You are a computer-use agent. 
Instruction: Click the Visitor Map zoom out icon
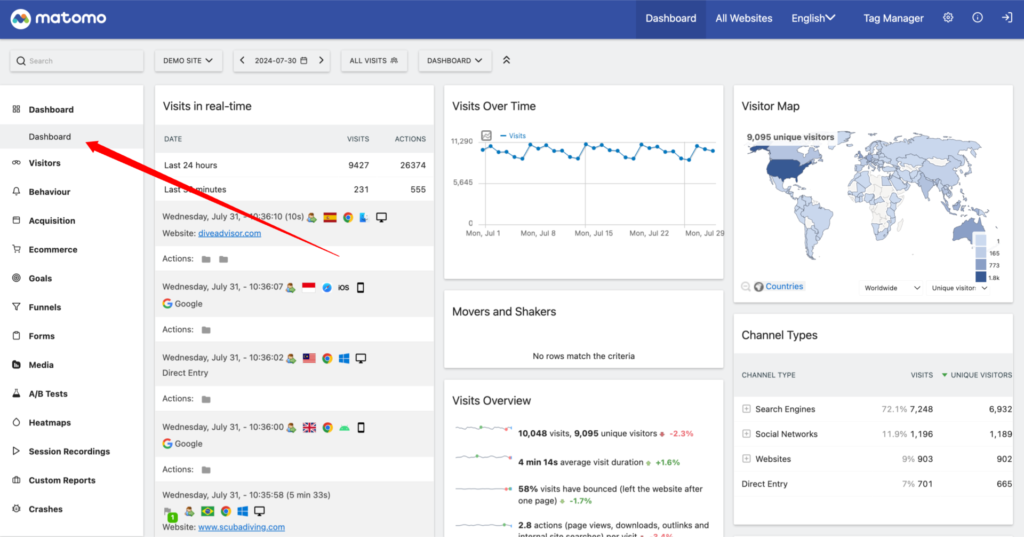(x=746, y=287)
